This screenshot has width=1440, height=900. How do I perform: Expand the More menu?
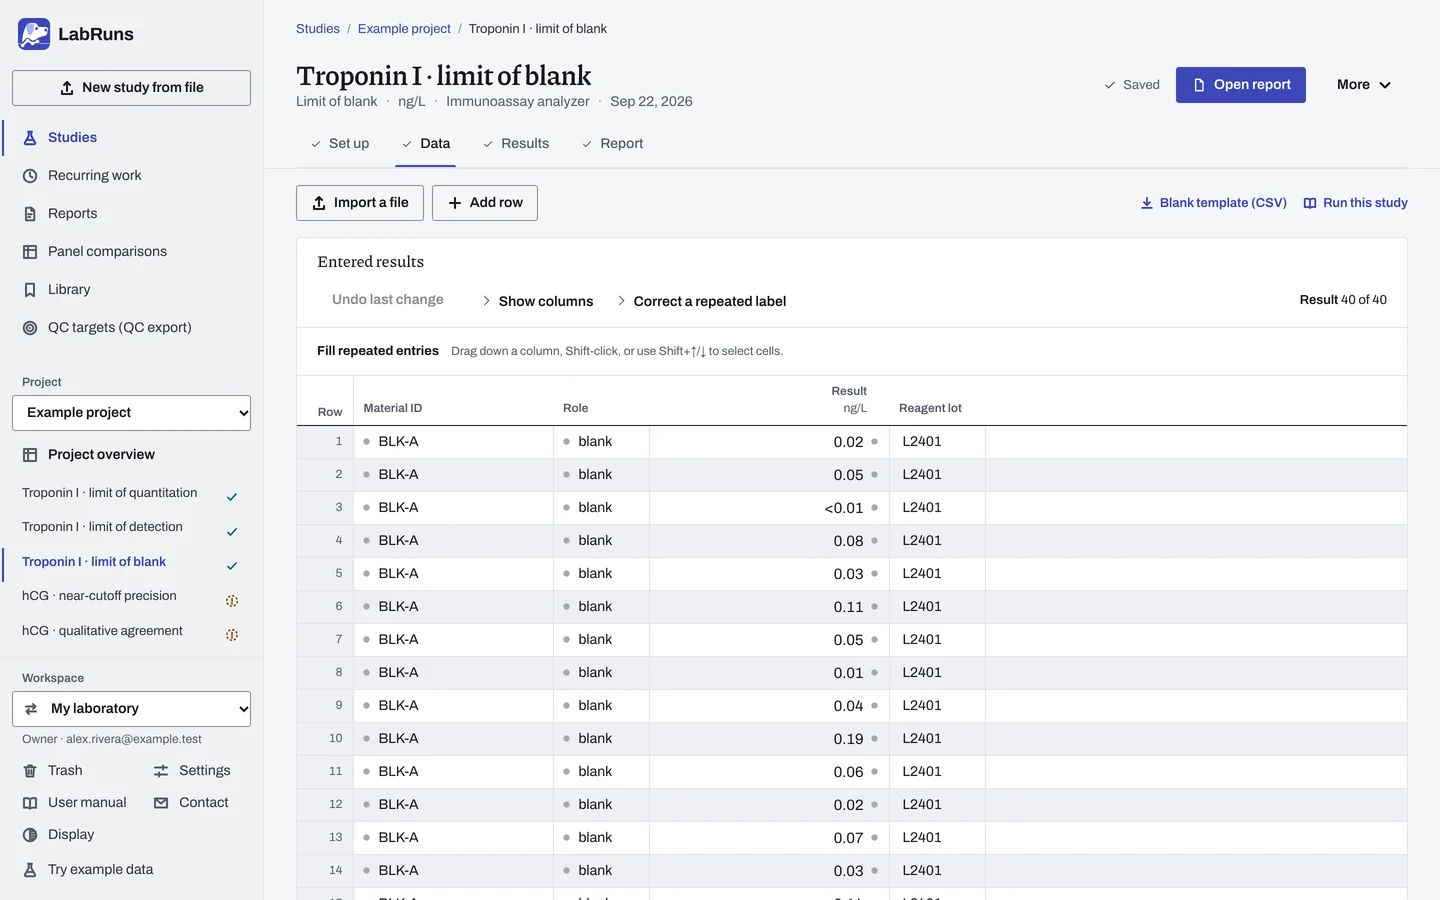[1364, 85]
